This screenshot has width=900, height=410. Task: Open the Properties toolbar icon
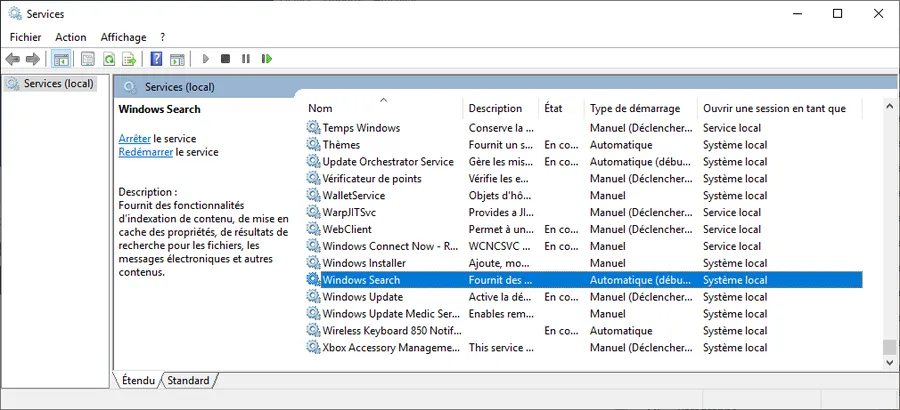coord(88,59)
